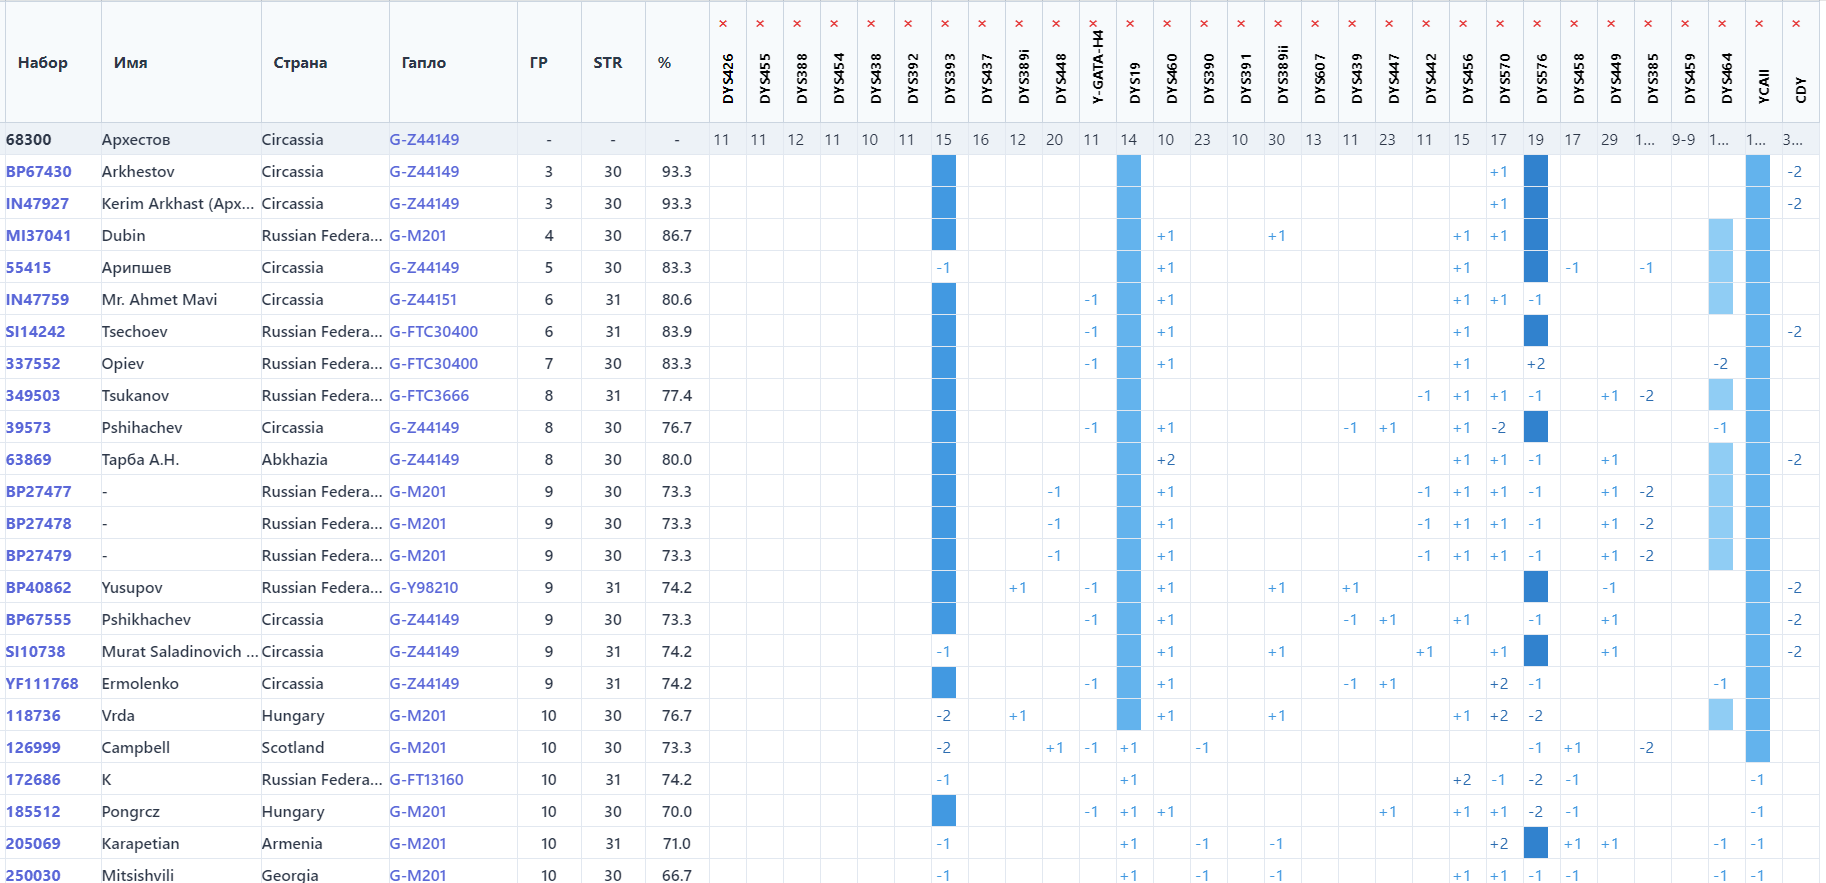The width and height of the screenshot is (1826, 883).
Task: Follow the G-Y98210 haplogroup link
Action: coord(424,588)
